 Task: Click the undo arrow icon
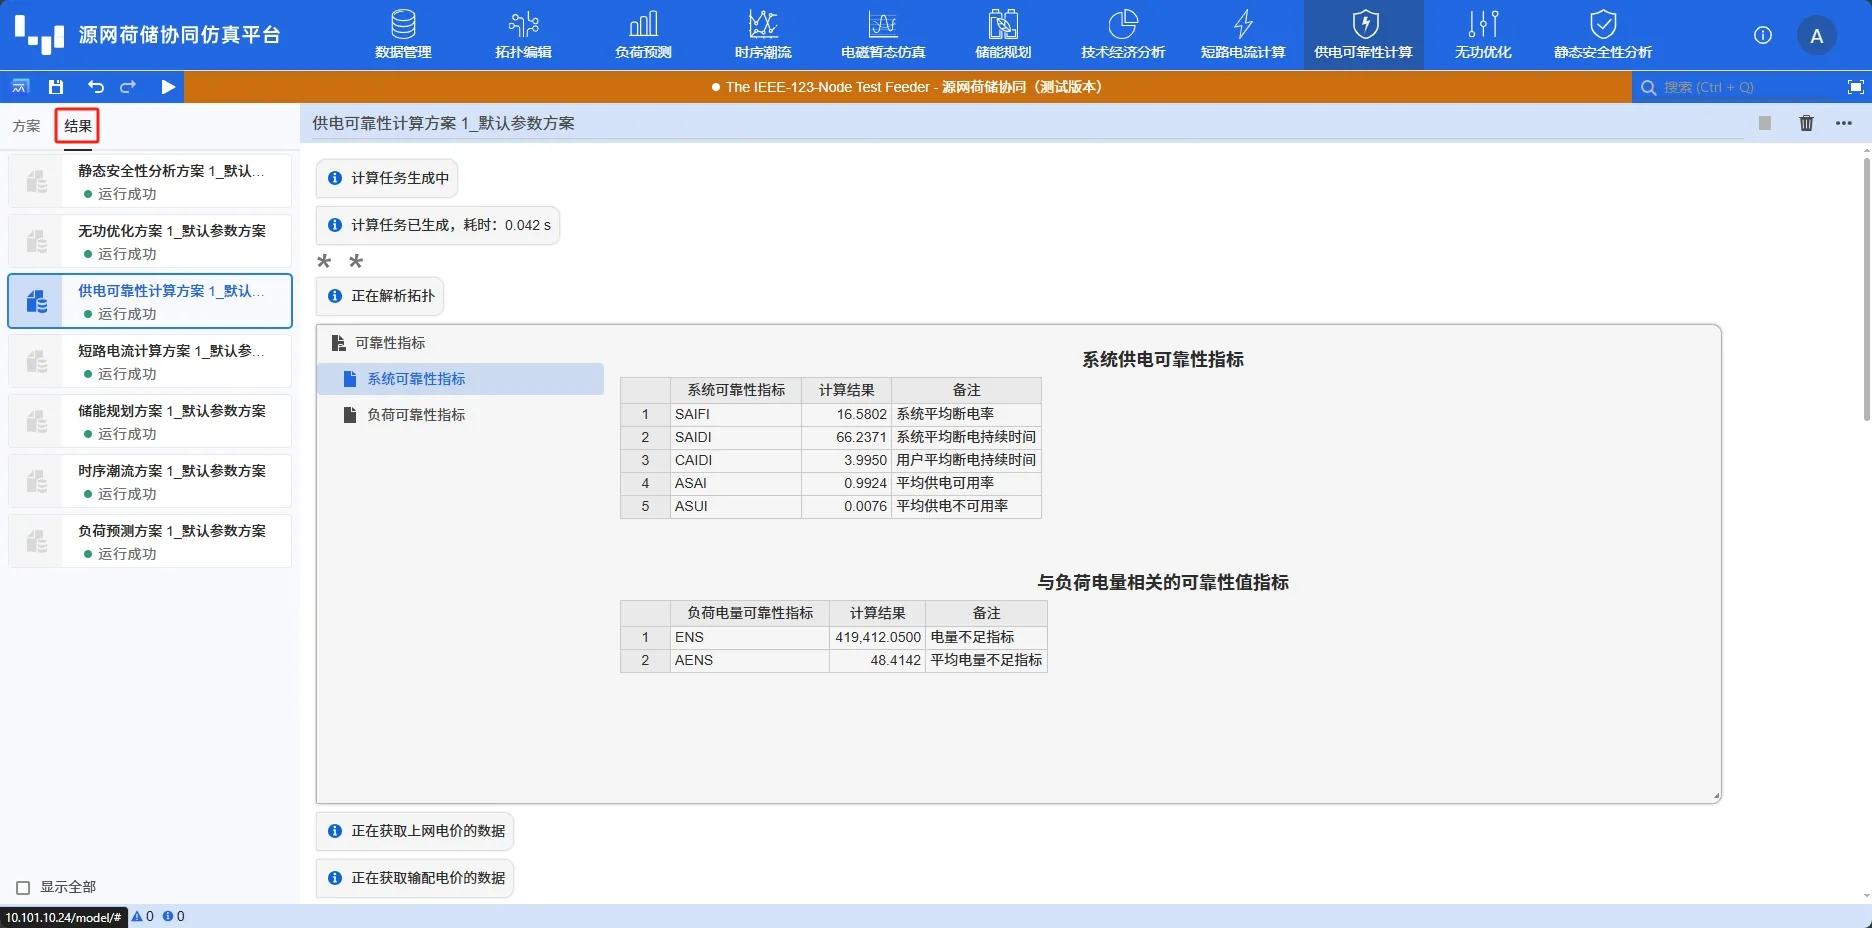click(95, 87)
